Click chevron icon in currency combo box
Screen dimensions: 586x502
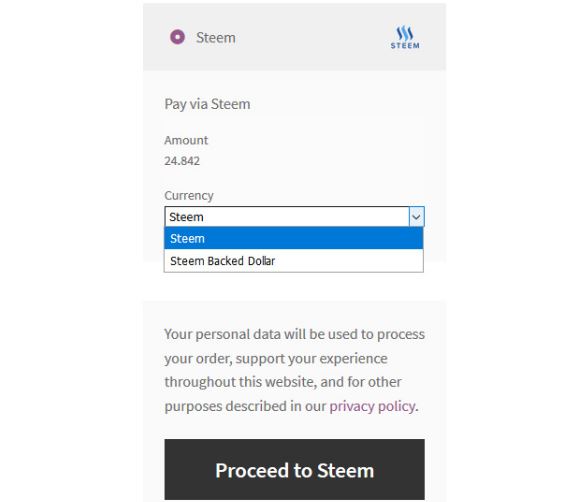[416, 217]
